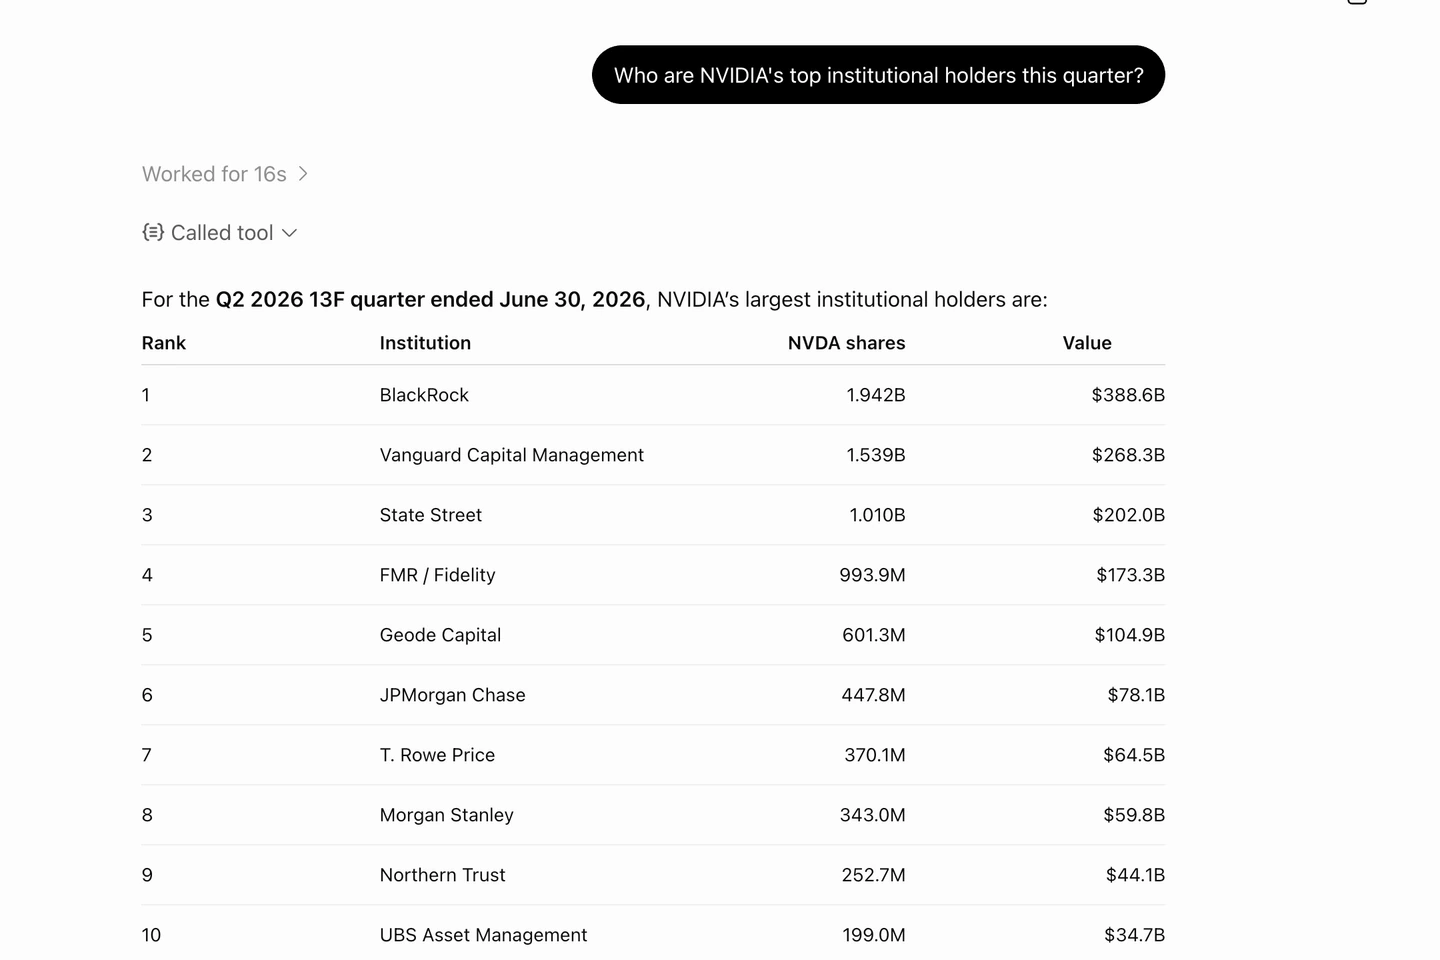Select the 'Geode Capital' cell

(x=440, y=635)
